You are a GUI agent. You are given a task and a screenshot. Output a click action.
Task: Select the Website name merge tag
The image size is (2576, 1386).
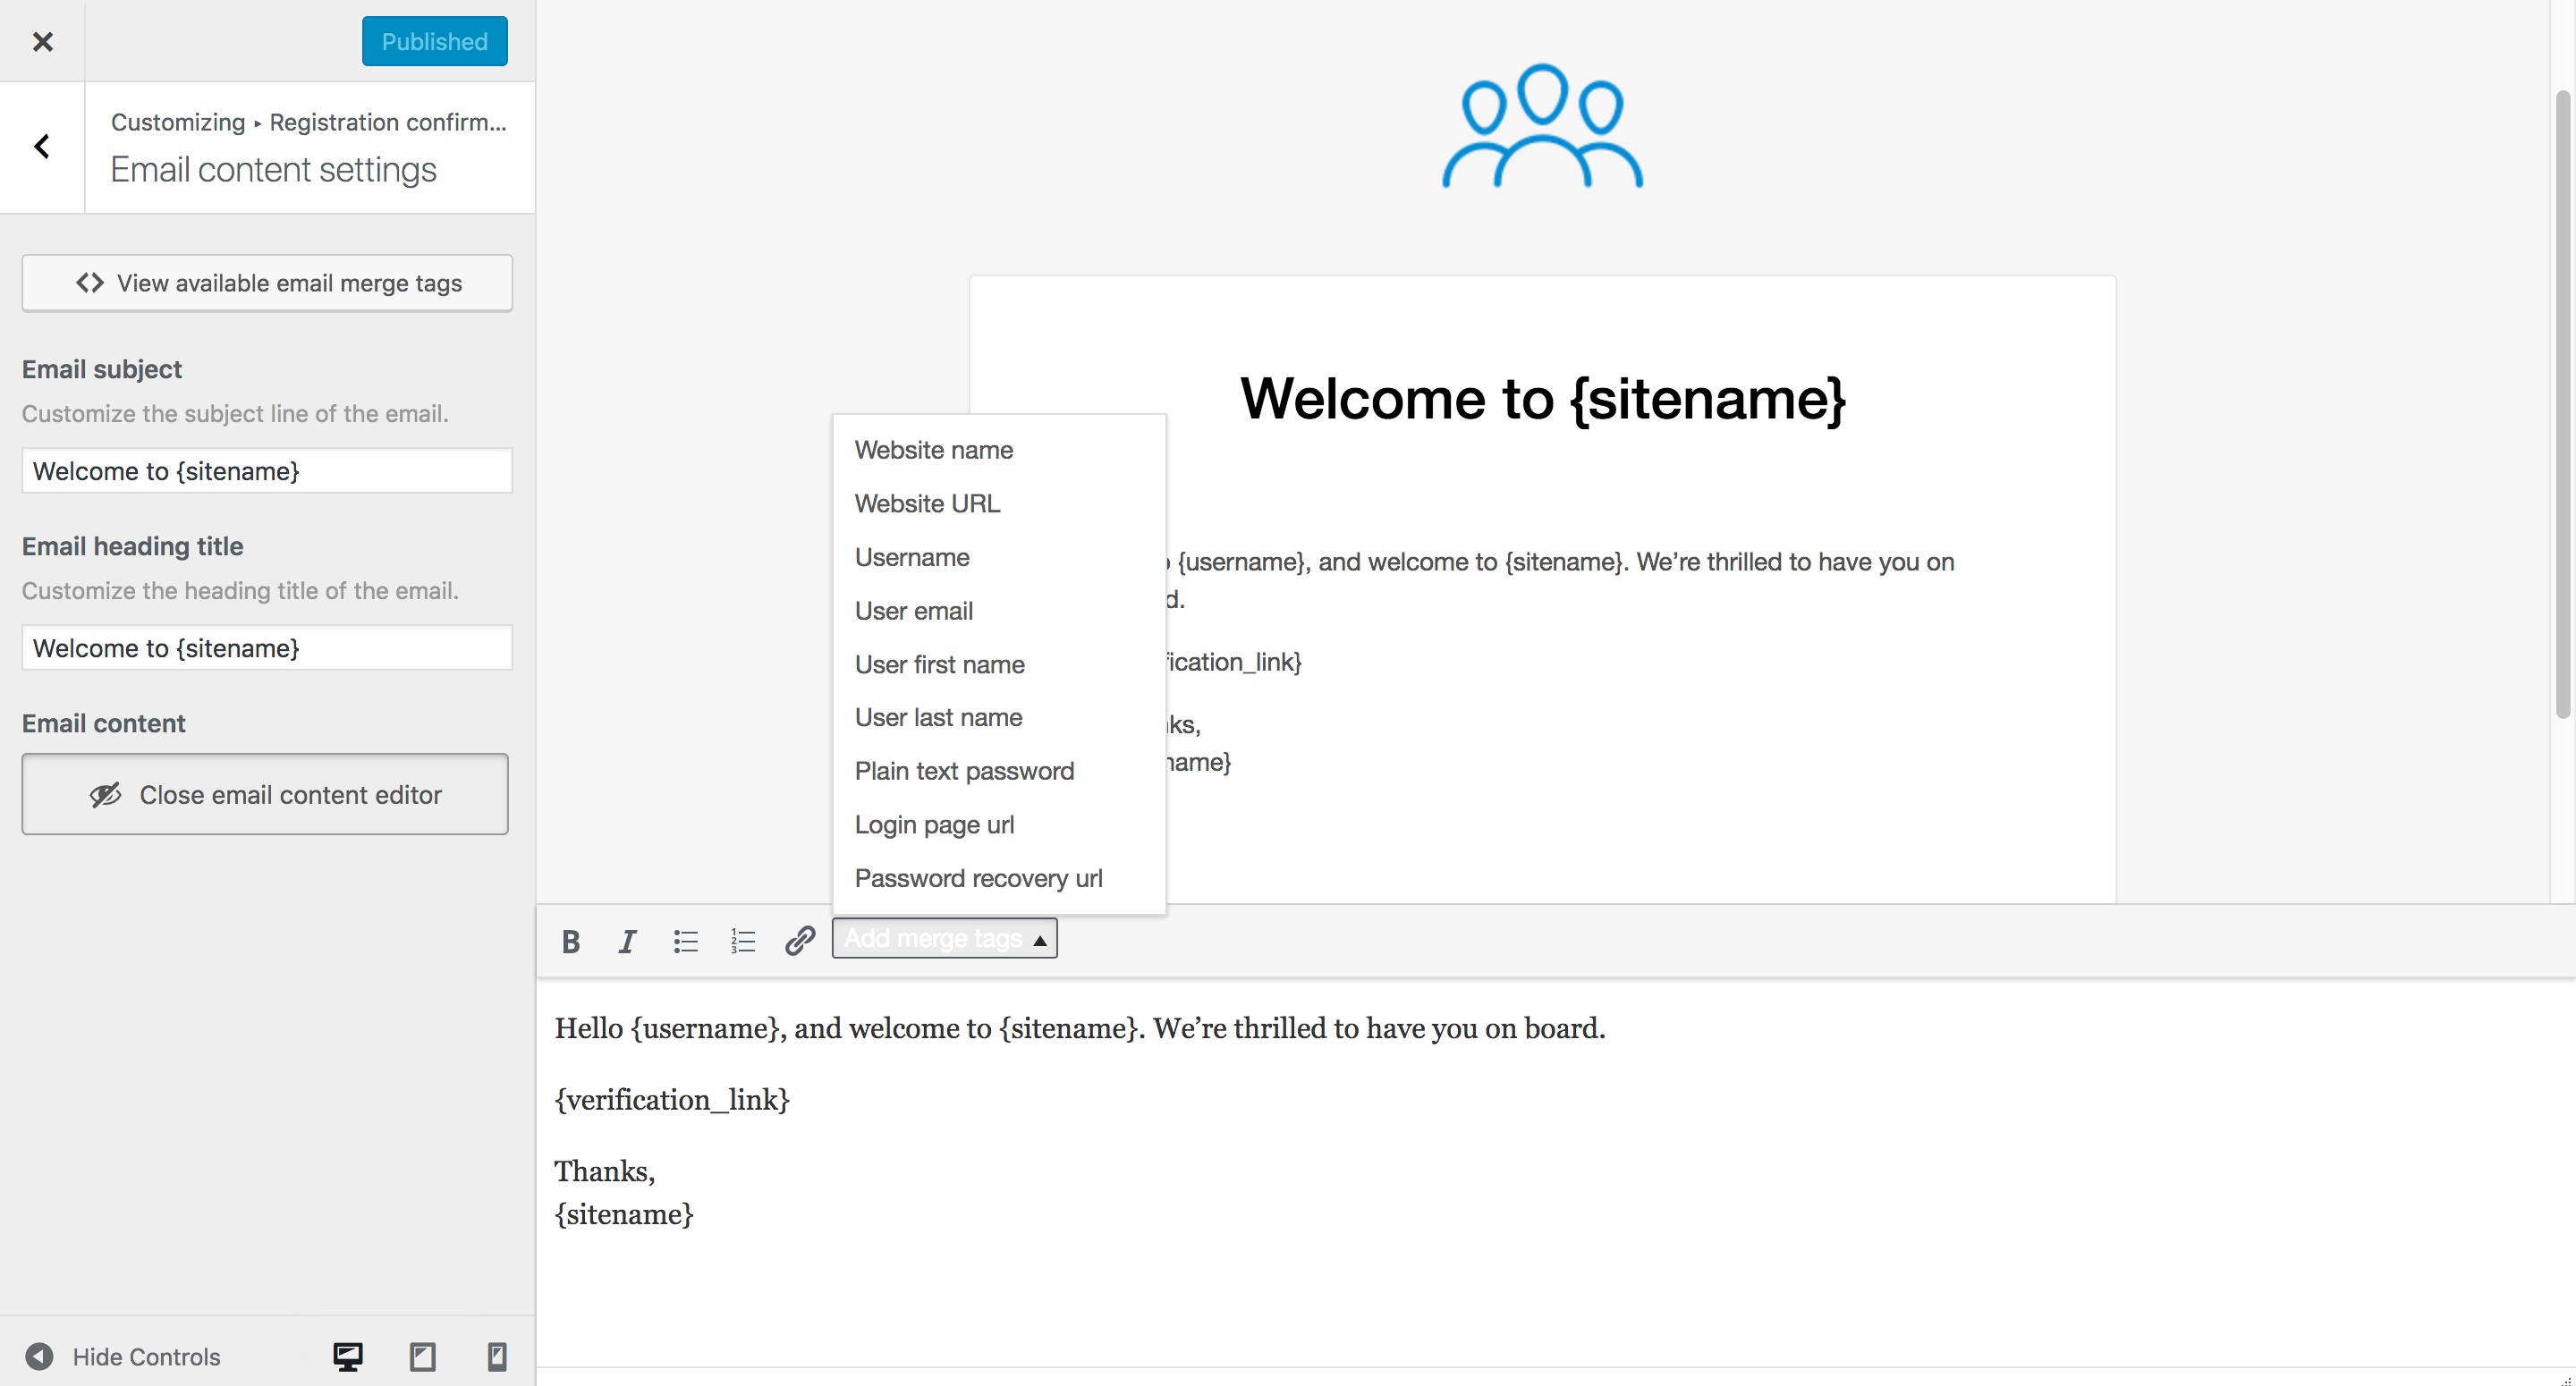[x=933, y=450]
